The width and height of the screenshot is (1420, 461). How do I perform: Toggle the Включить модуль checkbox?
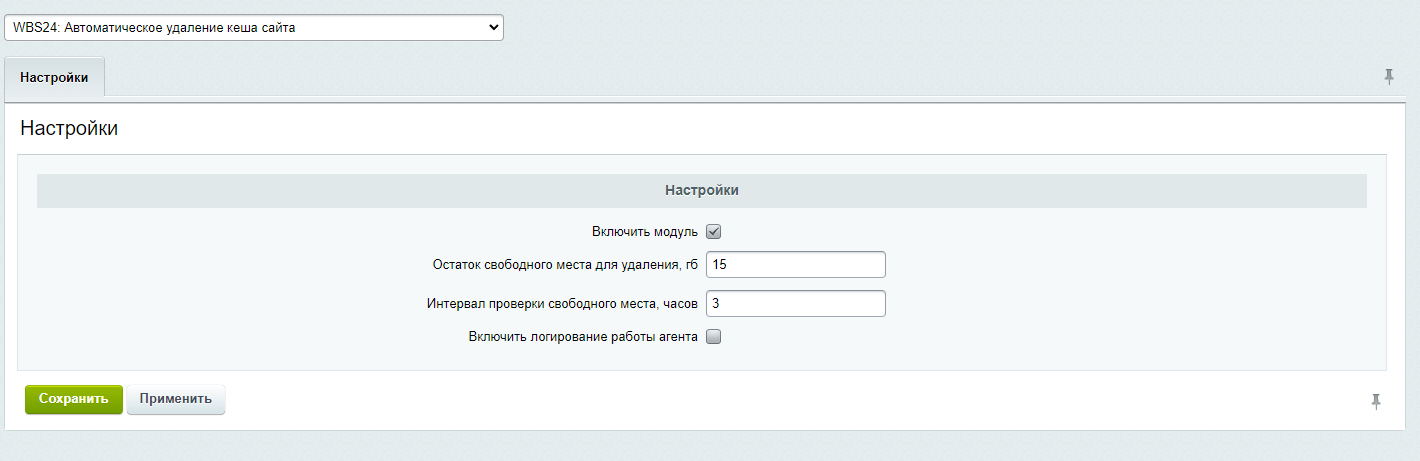[x=714, y=232]
